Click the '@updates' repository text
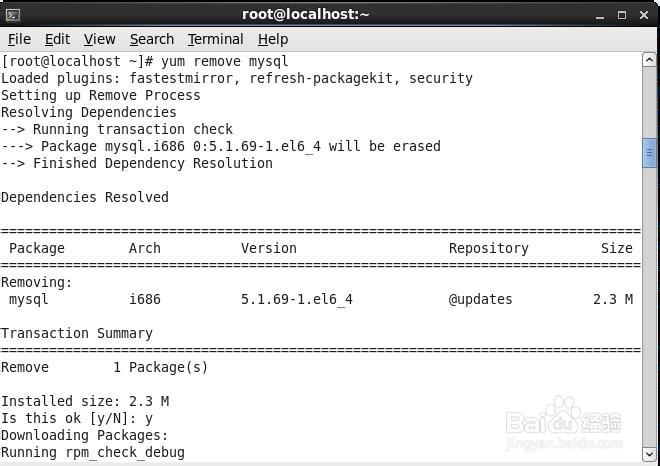The image size is (660, 466). tap(480, 299)
